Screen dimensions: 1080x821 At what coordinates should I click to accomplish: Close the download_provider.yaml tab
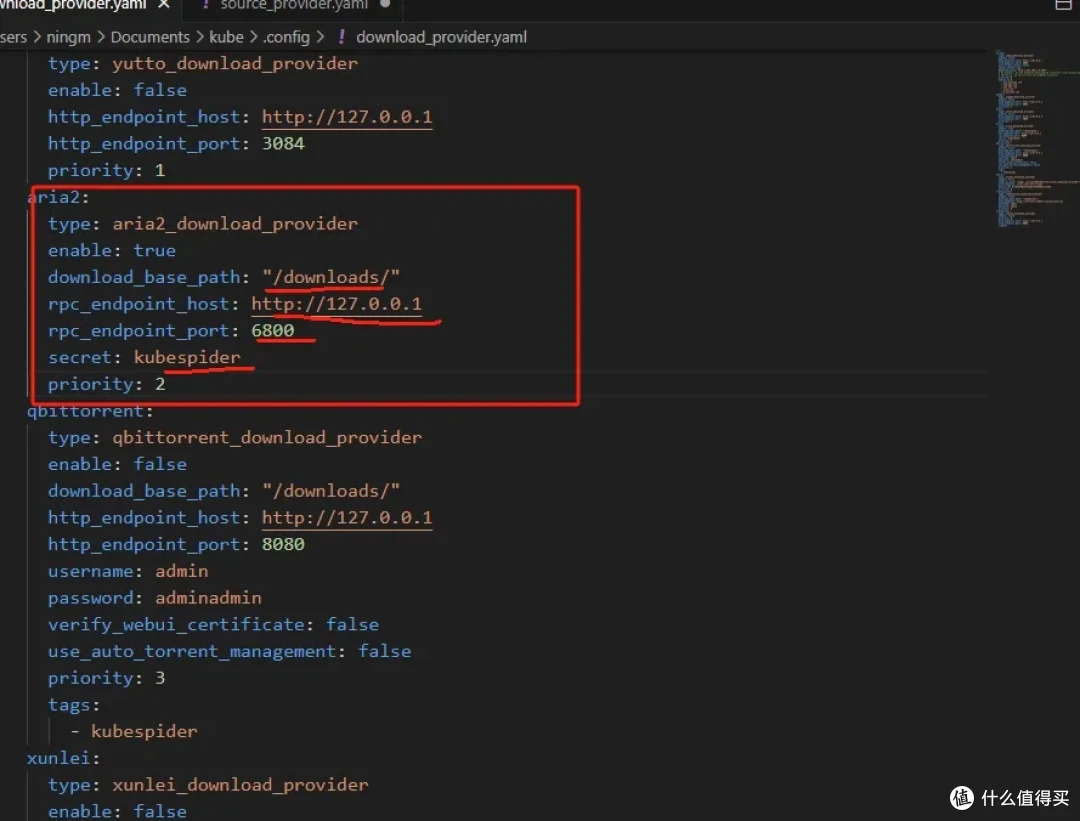[x=163, y=5]
